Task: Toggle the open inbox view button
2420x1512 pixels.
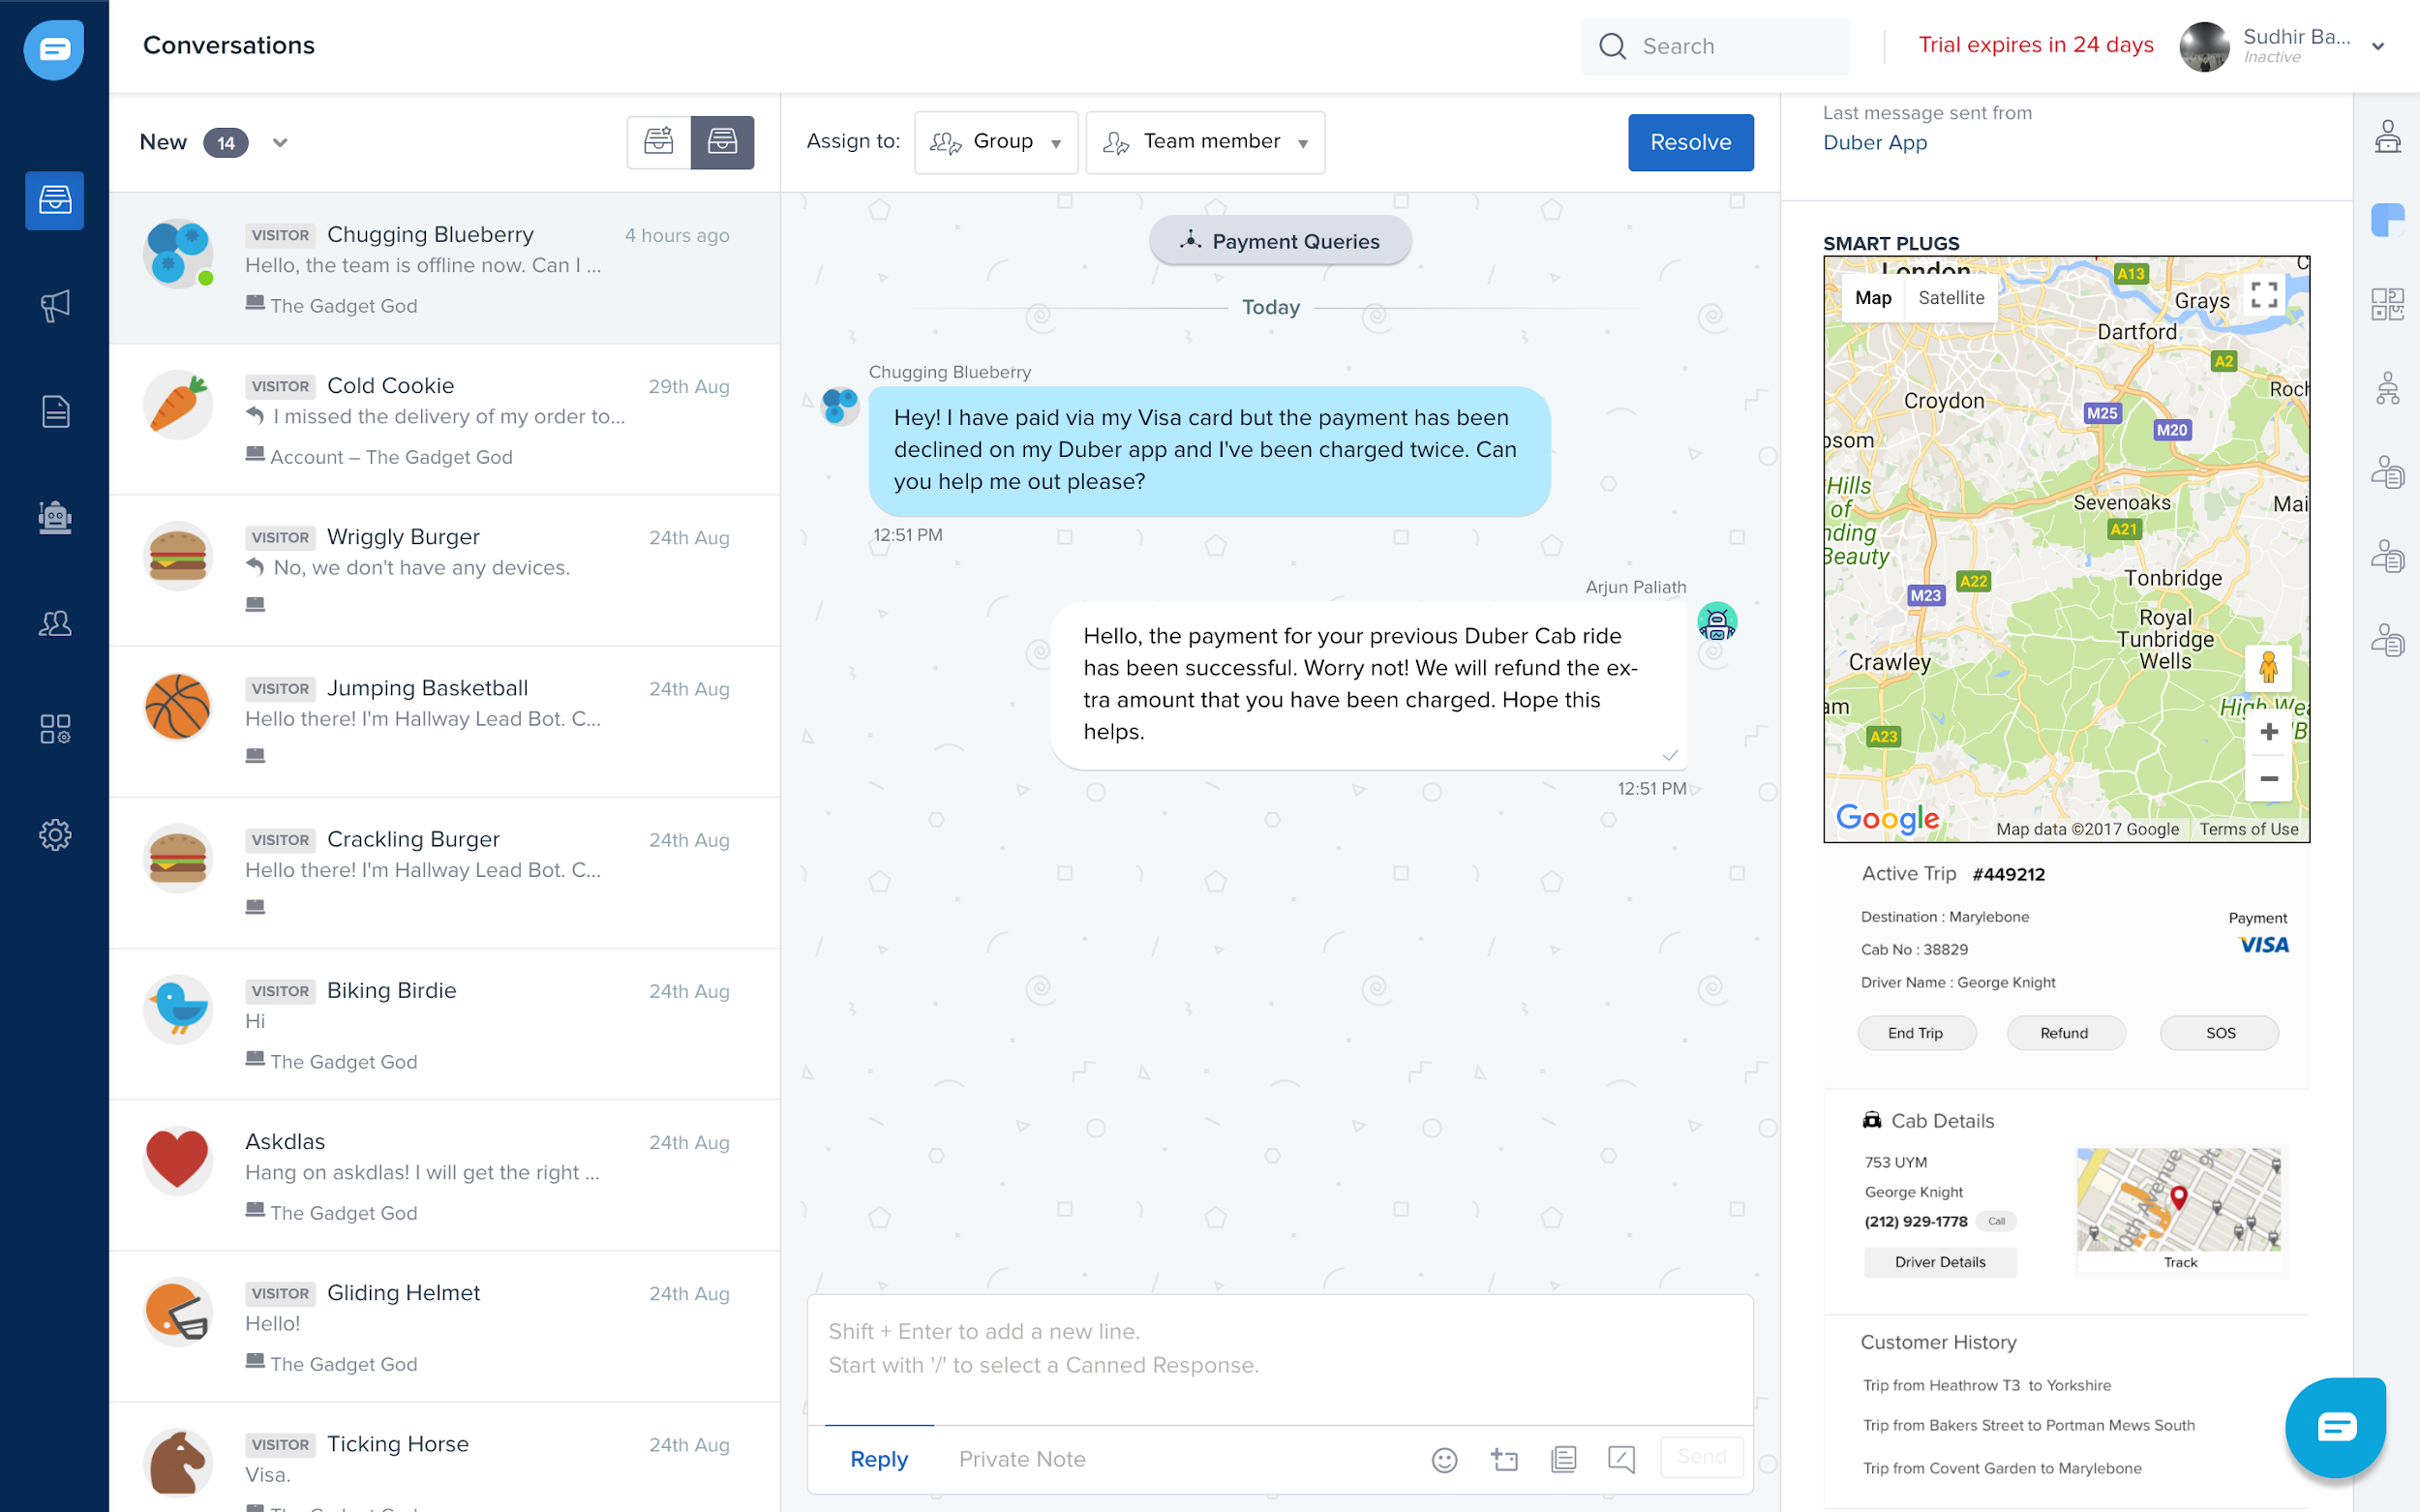Action: click(x=658, y=142)
